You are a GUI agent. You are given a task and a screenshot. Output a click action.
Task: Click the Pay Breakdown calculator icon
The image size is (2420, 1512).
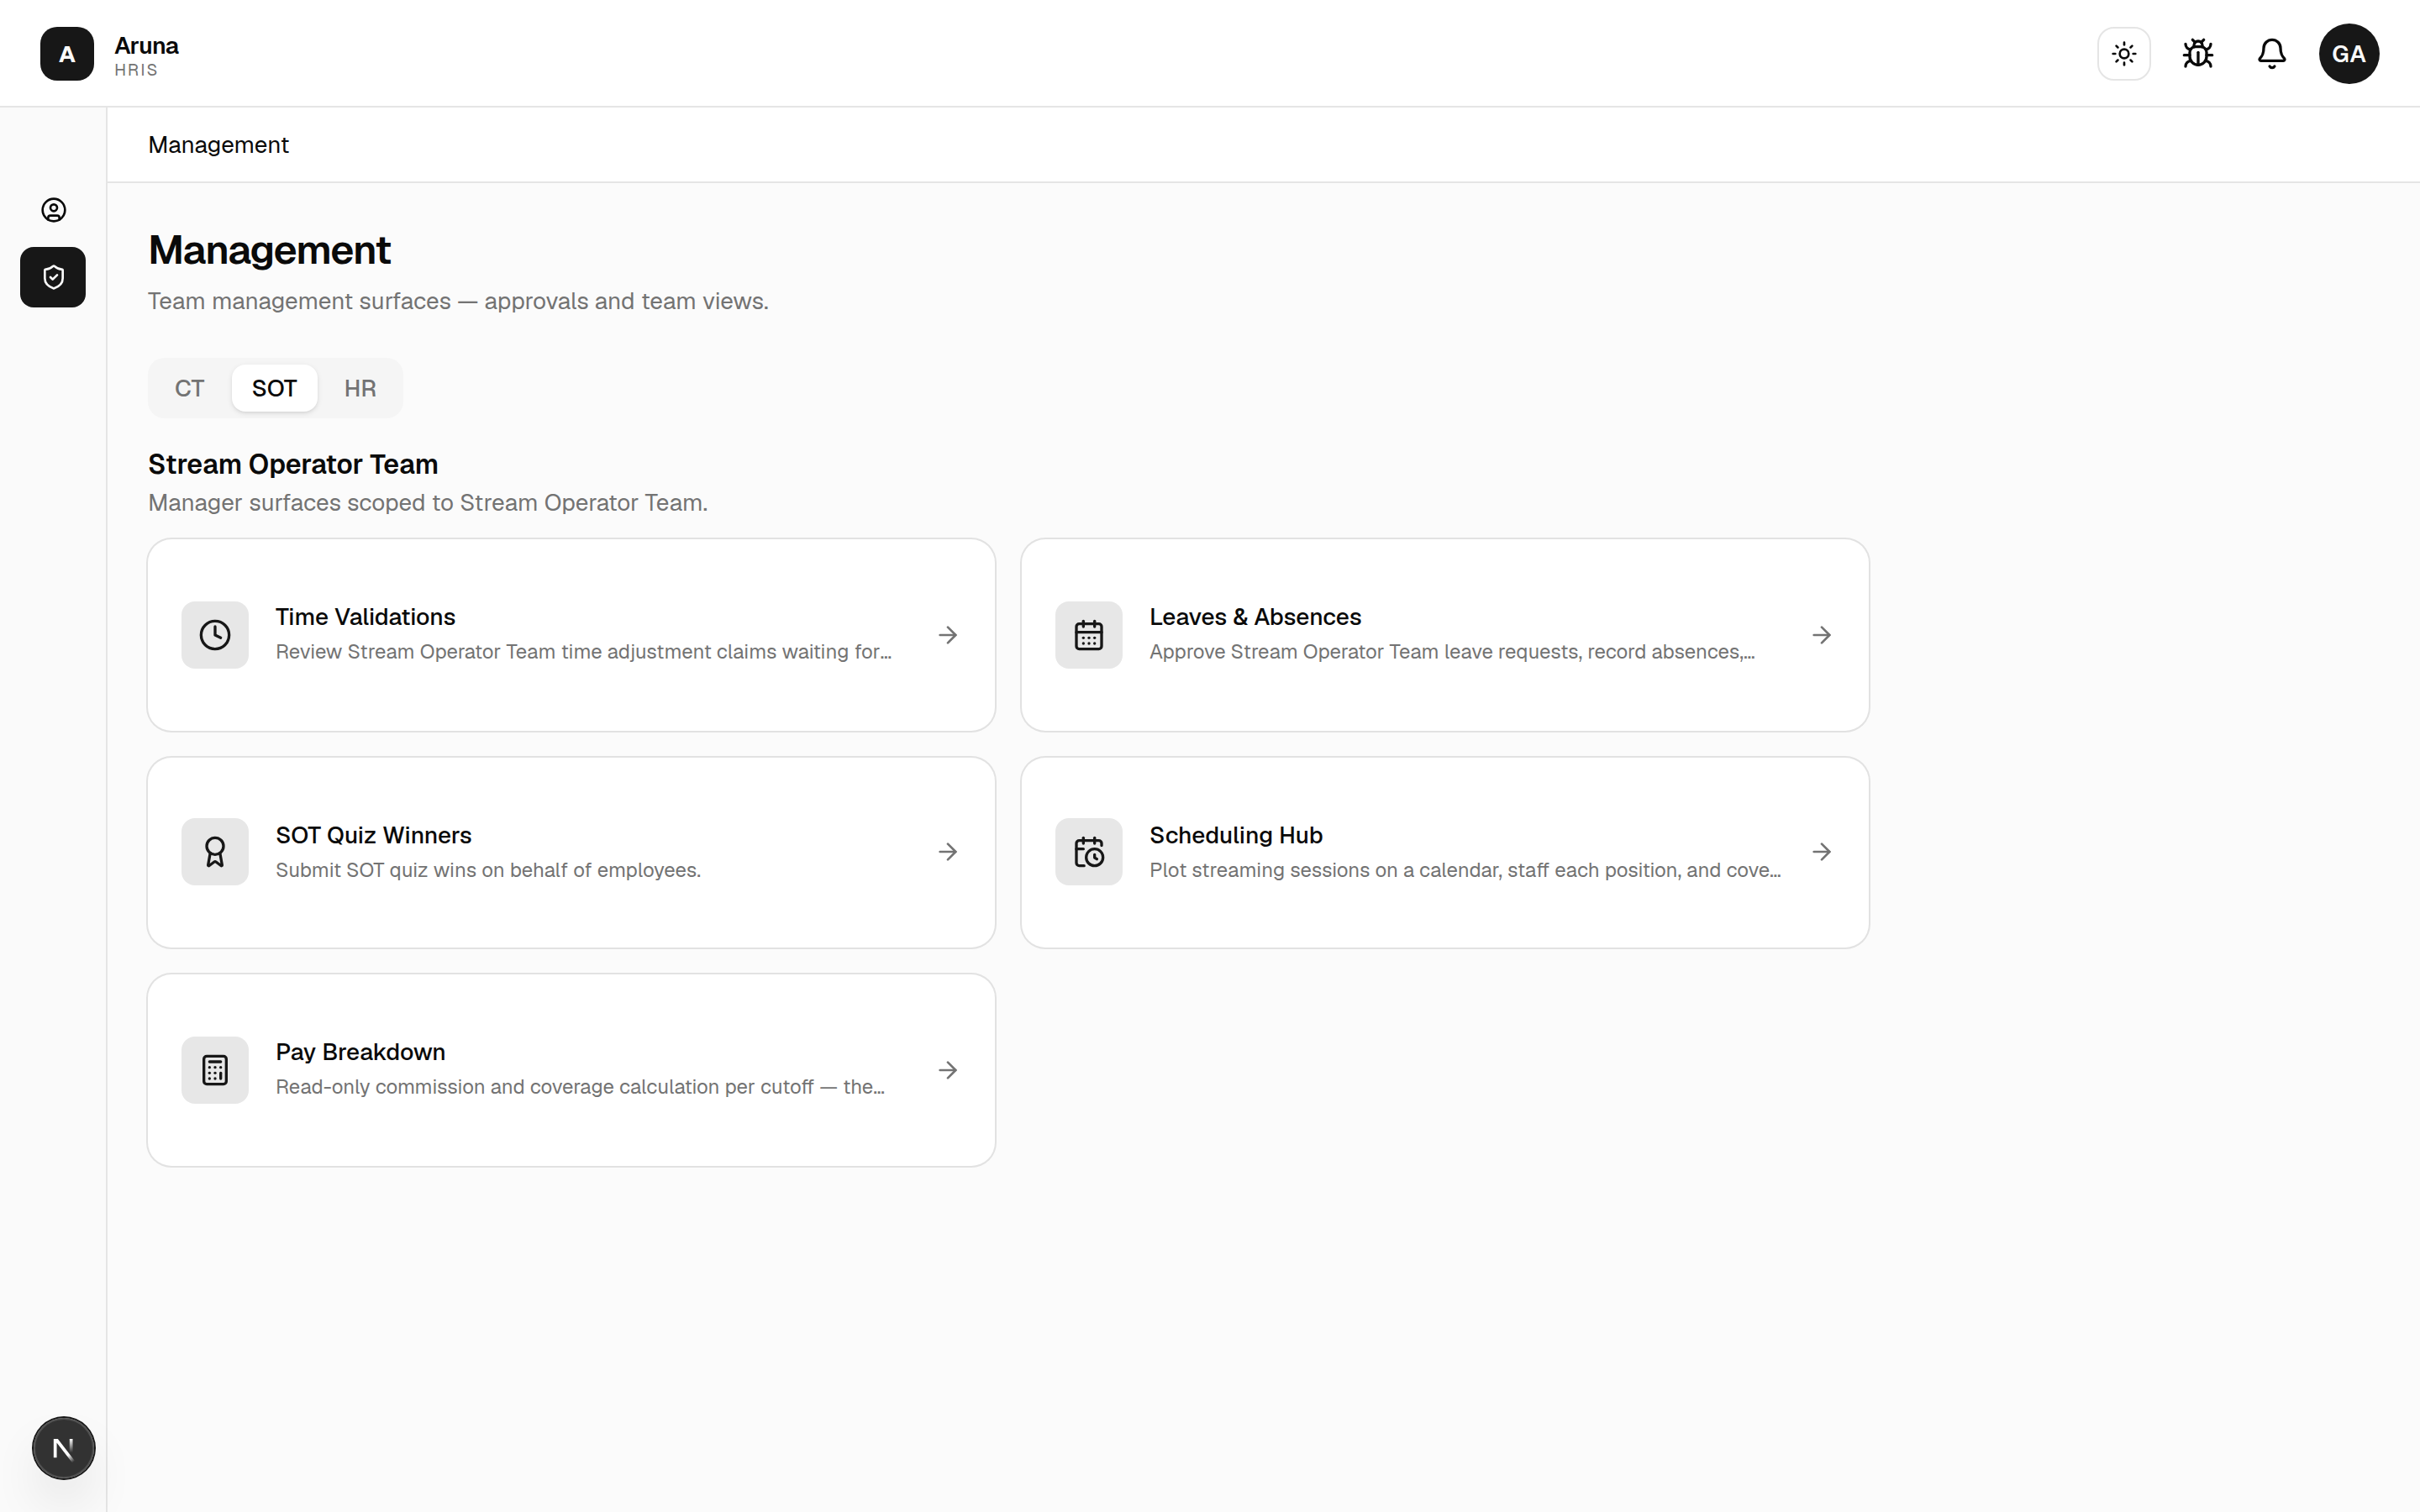[215, 1070]
